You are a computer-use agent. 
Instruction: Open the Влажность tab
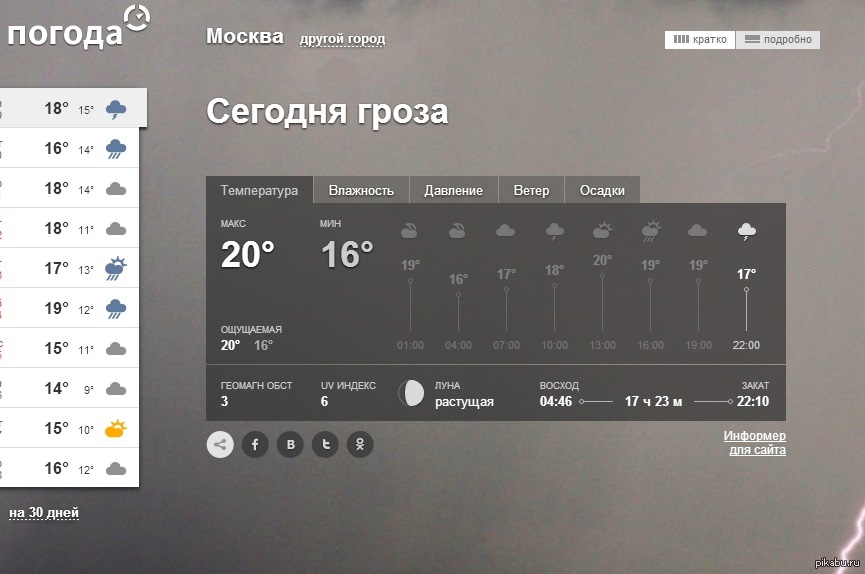click(x=361, y=190)
